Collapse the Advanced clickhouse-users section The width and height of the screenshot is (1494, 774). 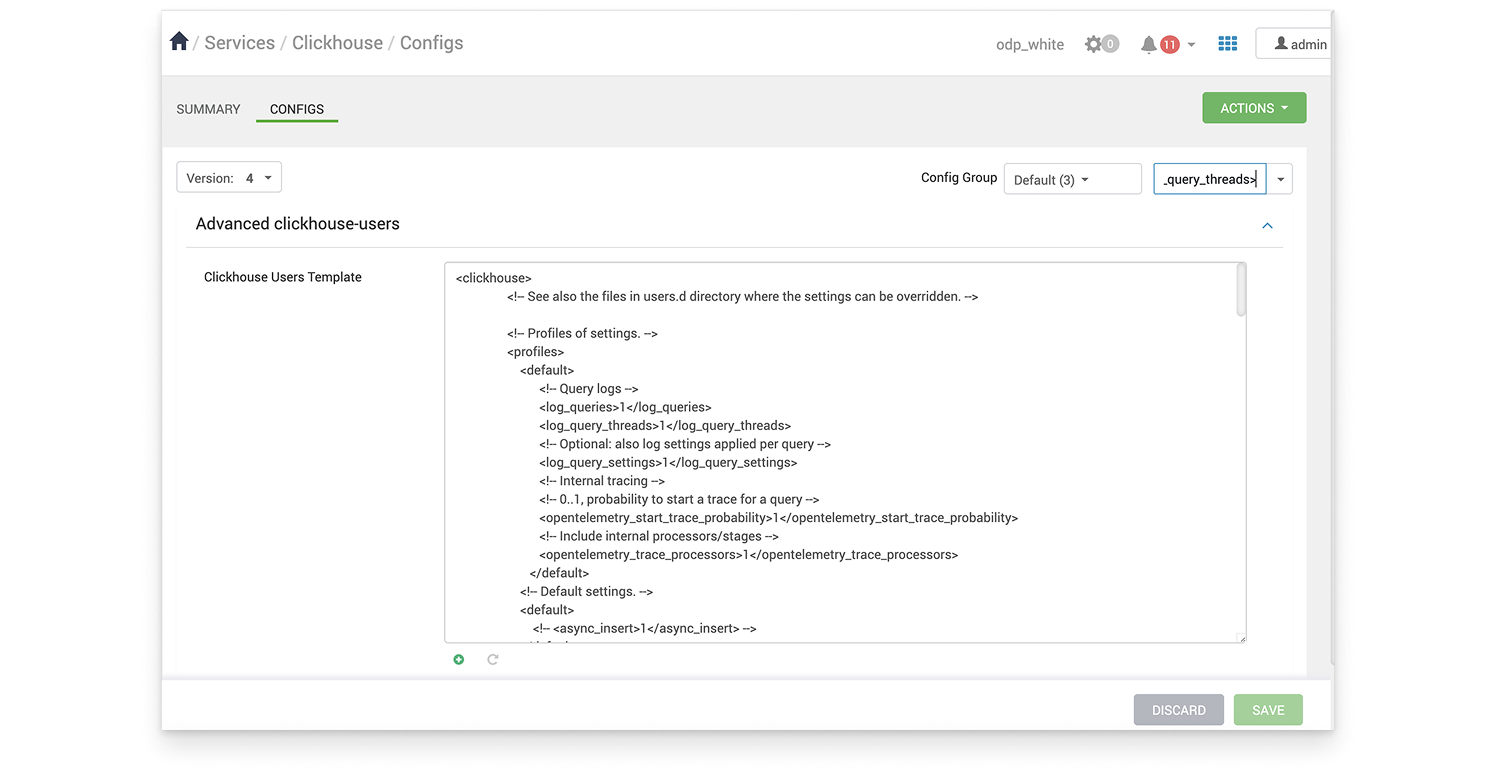1267,226
